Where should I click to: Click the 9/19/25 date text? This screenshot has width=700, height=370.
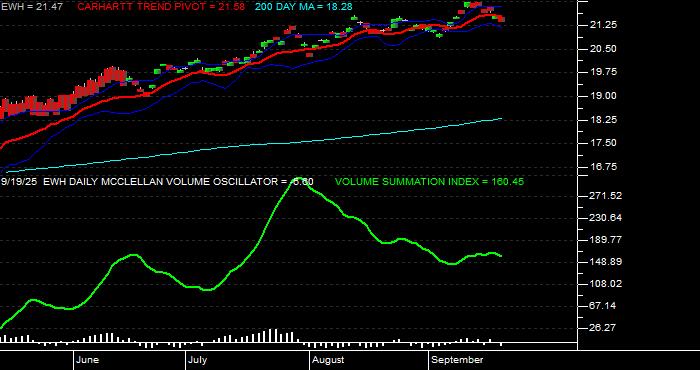coord(19,182)
